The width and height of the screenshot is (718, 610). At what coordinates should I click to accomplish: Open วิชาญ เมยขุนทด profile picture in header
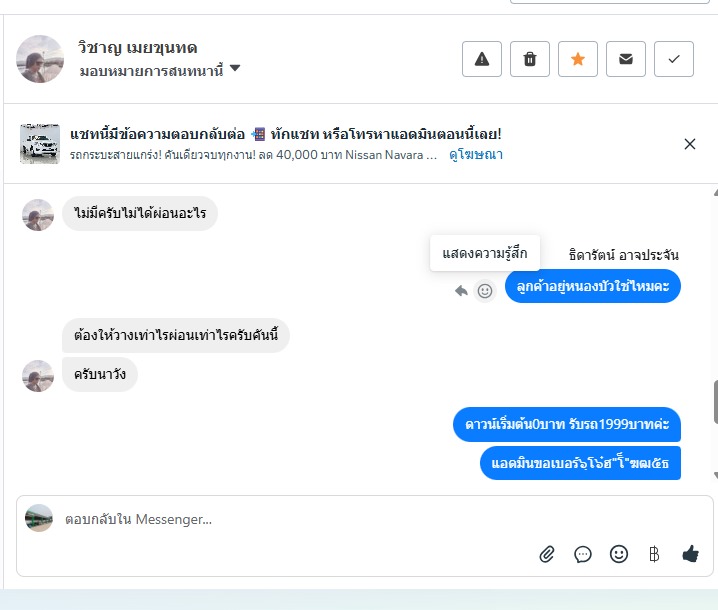coord(40,59)
